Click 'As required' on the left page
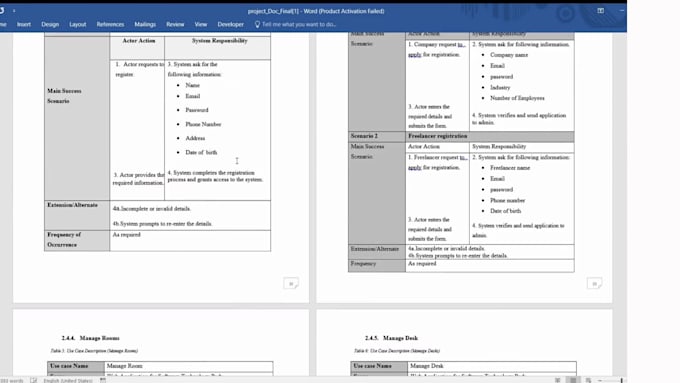The image size is (680, 383). point(127,235)
